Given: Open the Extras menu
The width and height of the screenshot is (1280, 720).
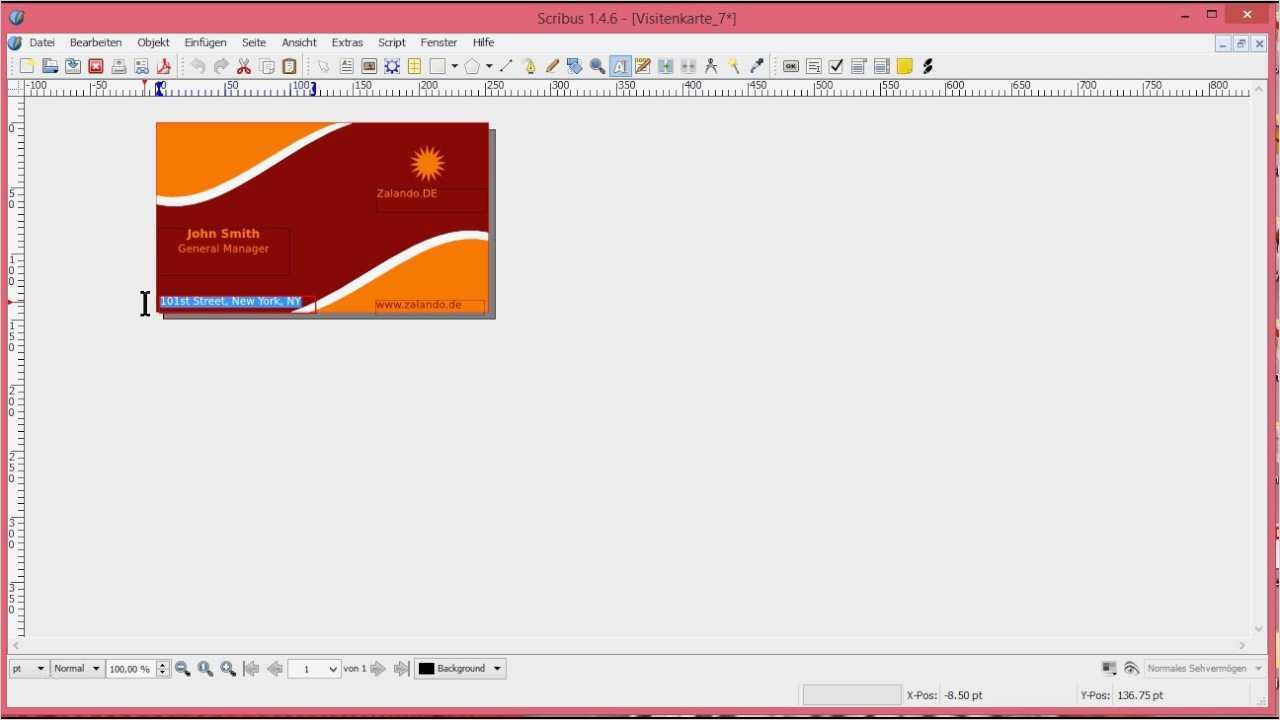Looking at the screenshot, I should point(347,43).
